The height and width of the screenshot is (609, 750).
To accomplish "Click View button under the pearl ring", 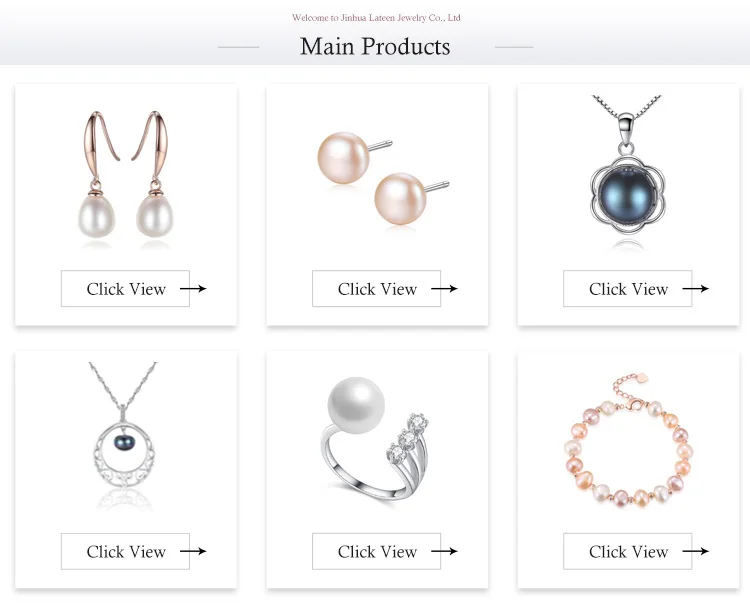I will (376, 551).
